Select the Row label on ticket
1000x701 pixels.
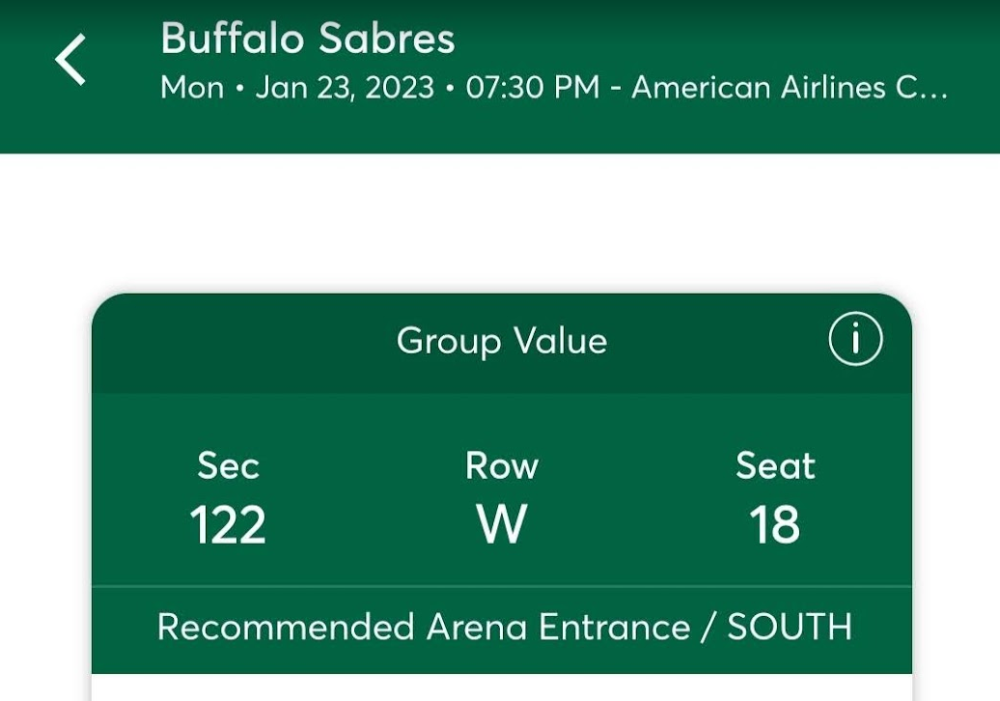tap(502, 466)
